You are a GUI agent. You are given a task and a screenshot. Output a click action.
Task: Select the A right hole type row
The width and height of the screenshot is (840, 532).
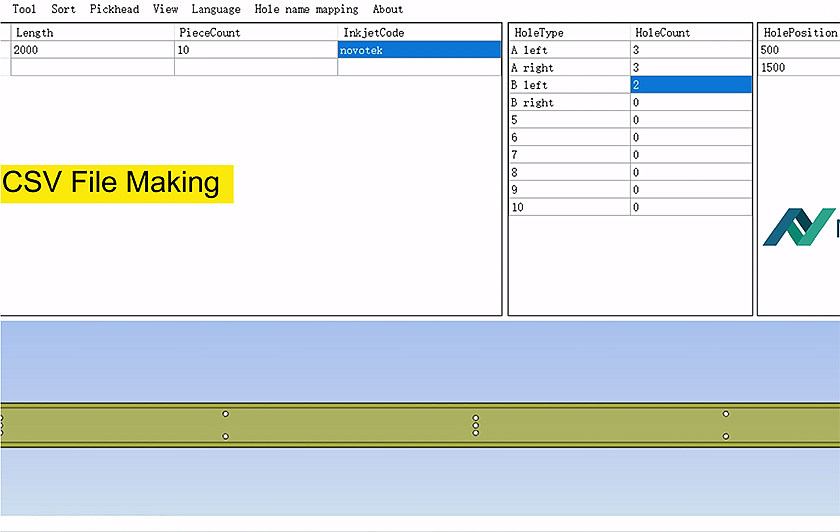[569, 68]
